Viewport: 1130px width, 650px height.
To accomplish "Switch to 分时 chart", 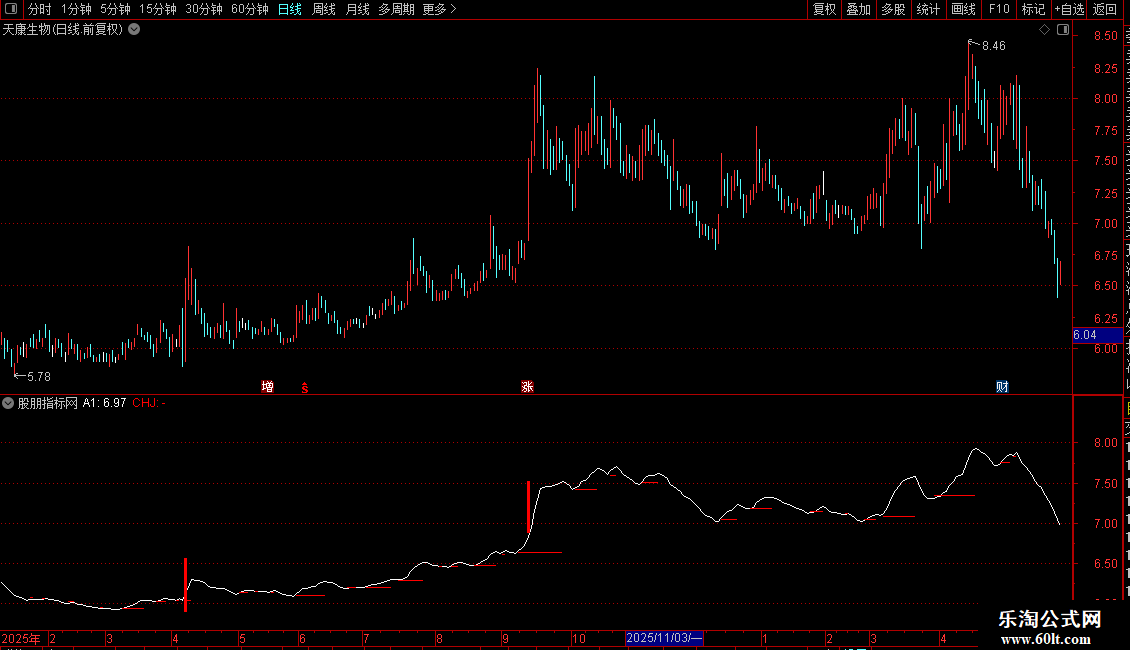I will 40,9.
